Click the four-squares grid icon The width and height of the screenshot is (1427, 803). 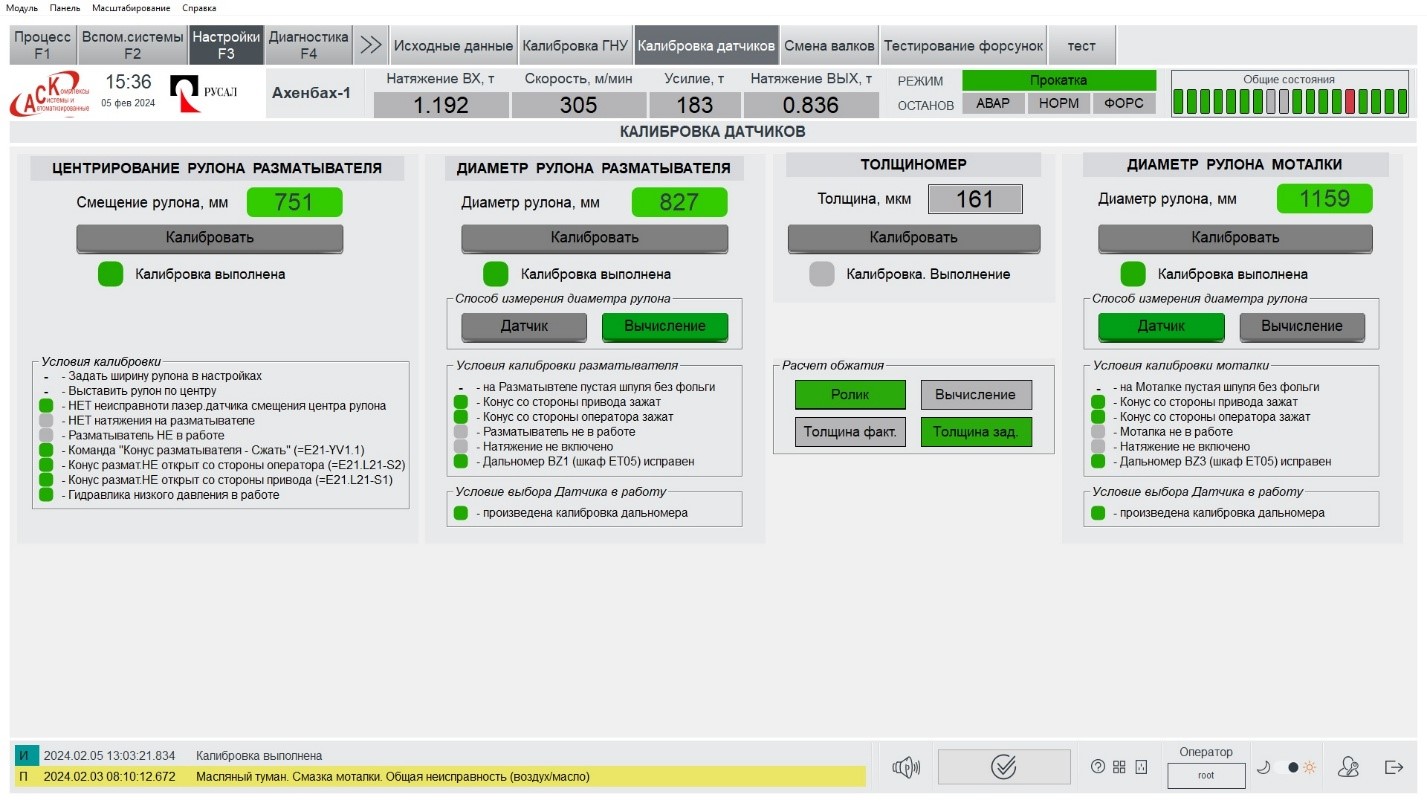pyautogui.click(x=1119, y=767)
